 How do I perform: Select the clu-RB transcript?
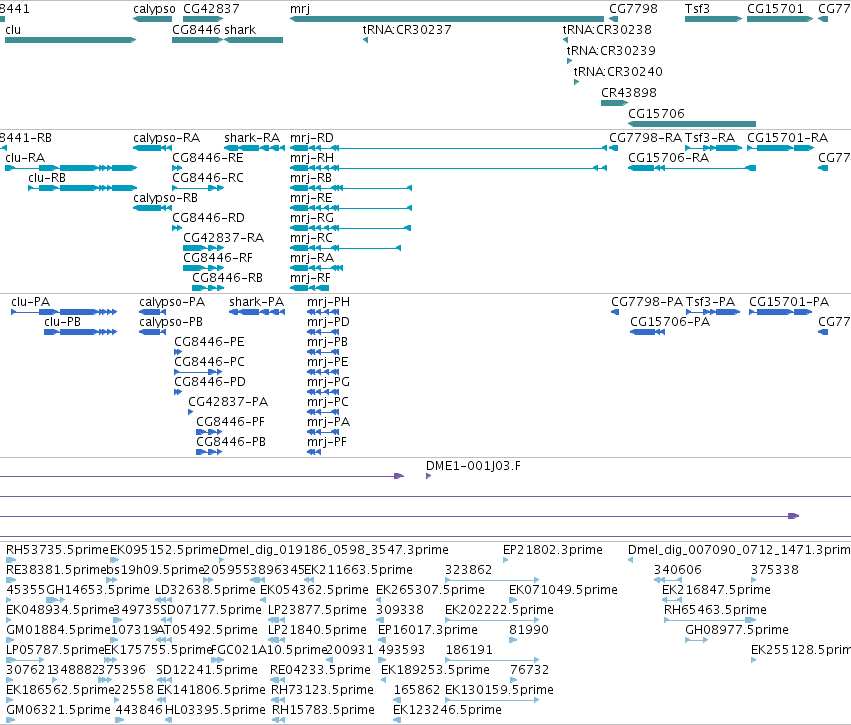[82, 188]
